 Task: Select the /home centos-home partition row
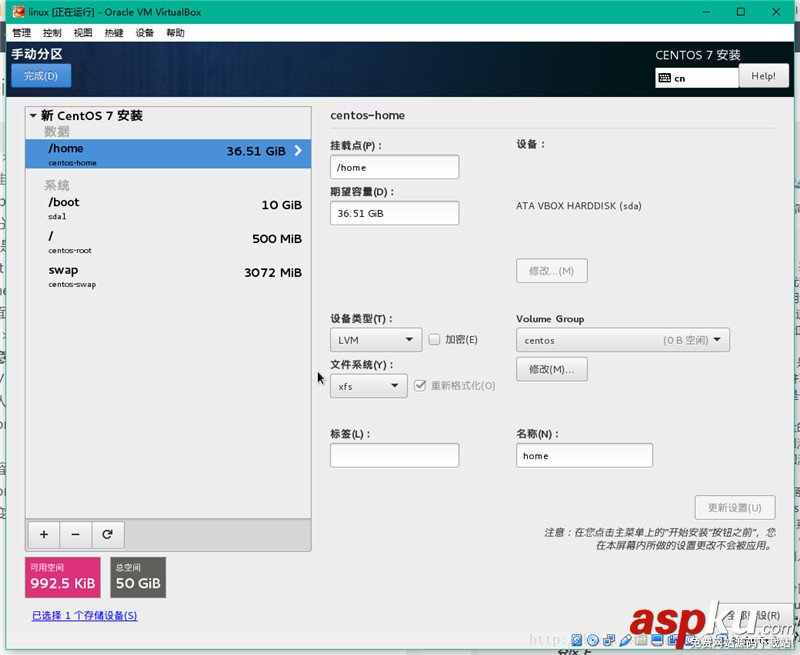click(168, 154)
